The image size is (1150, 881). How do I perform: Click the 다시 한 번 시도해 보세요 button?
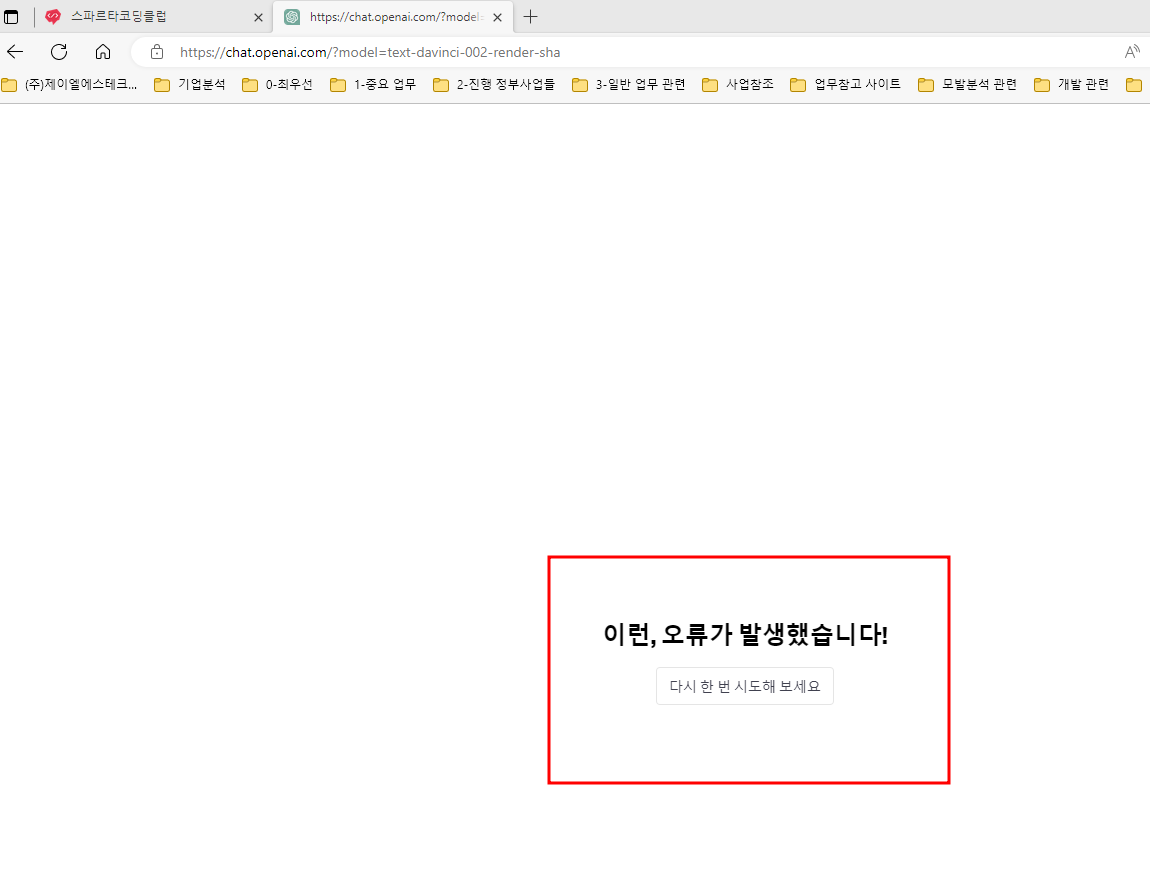point(744,686)
